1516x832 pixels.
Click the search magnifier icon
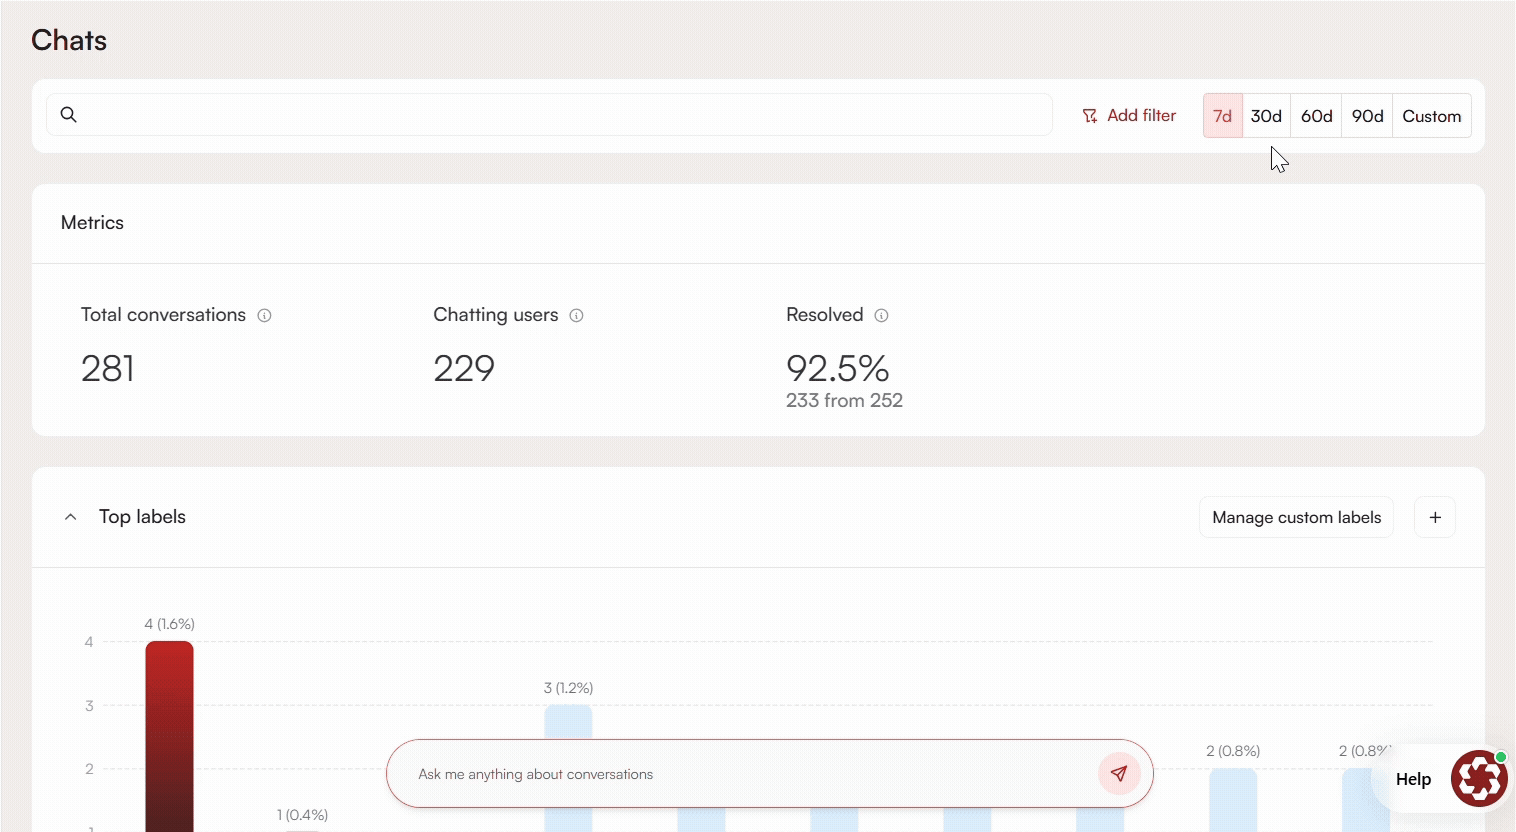[x=68, y=115]
